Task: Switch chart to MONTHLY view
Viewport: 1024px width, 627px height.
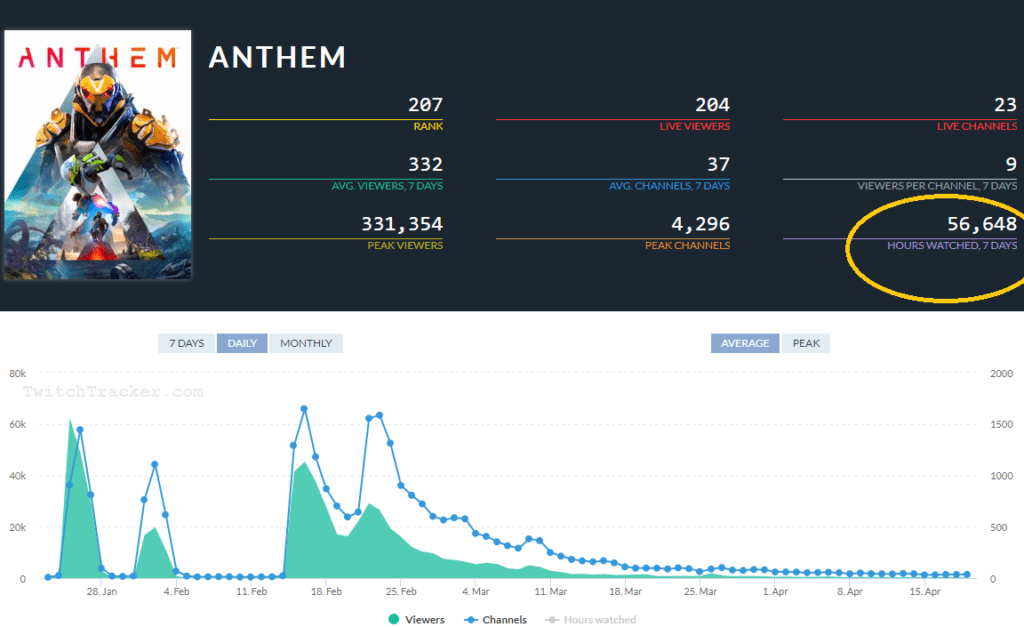Action: [x=306, y=343]
